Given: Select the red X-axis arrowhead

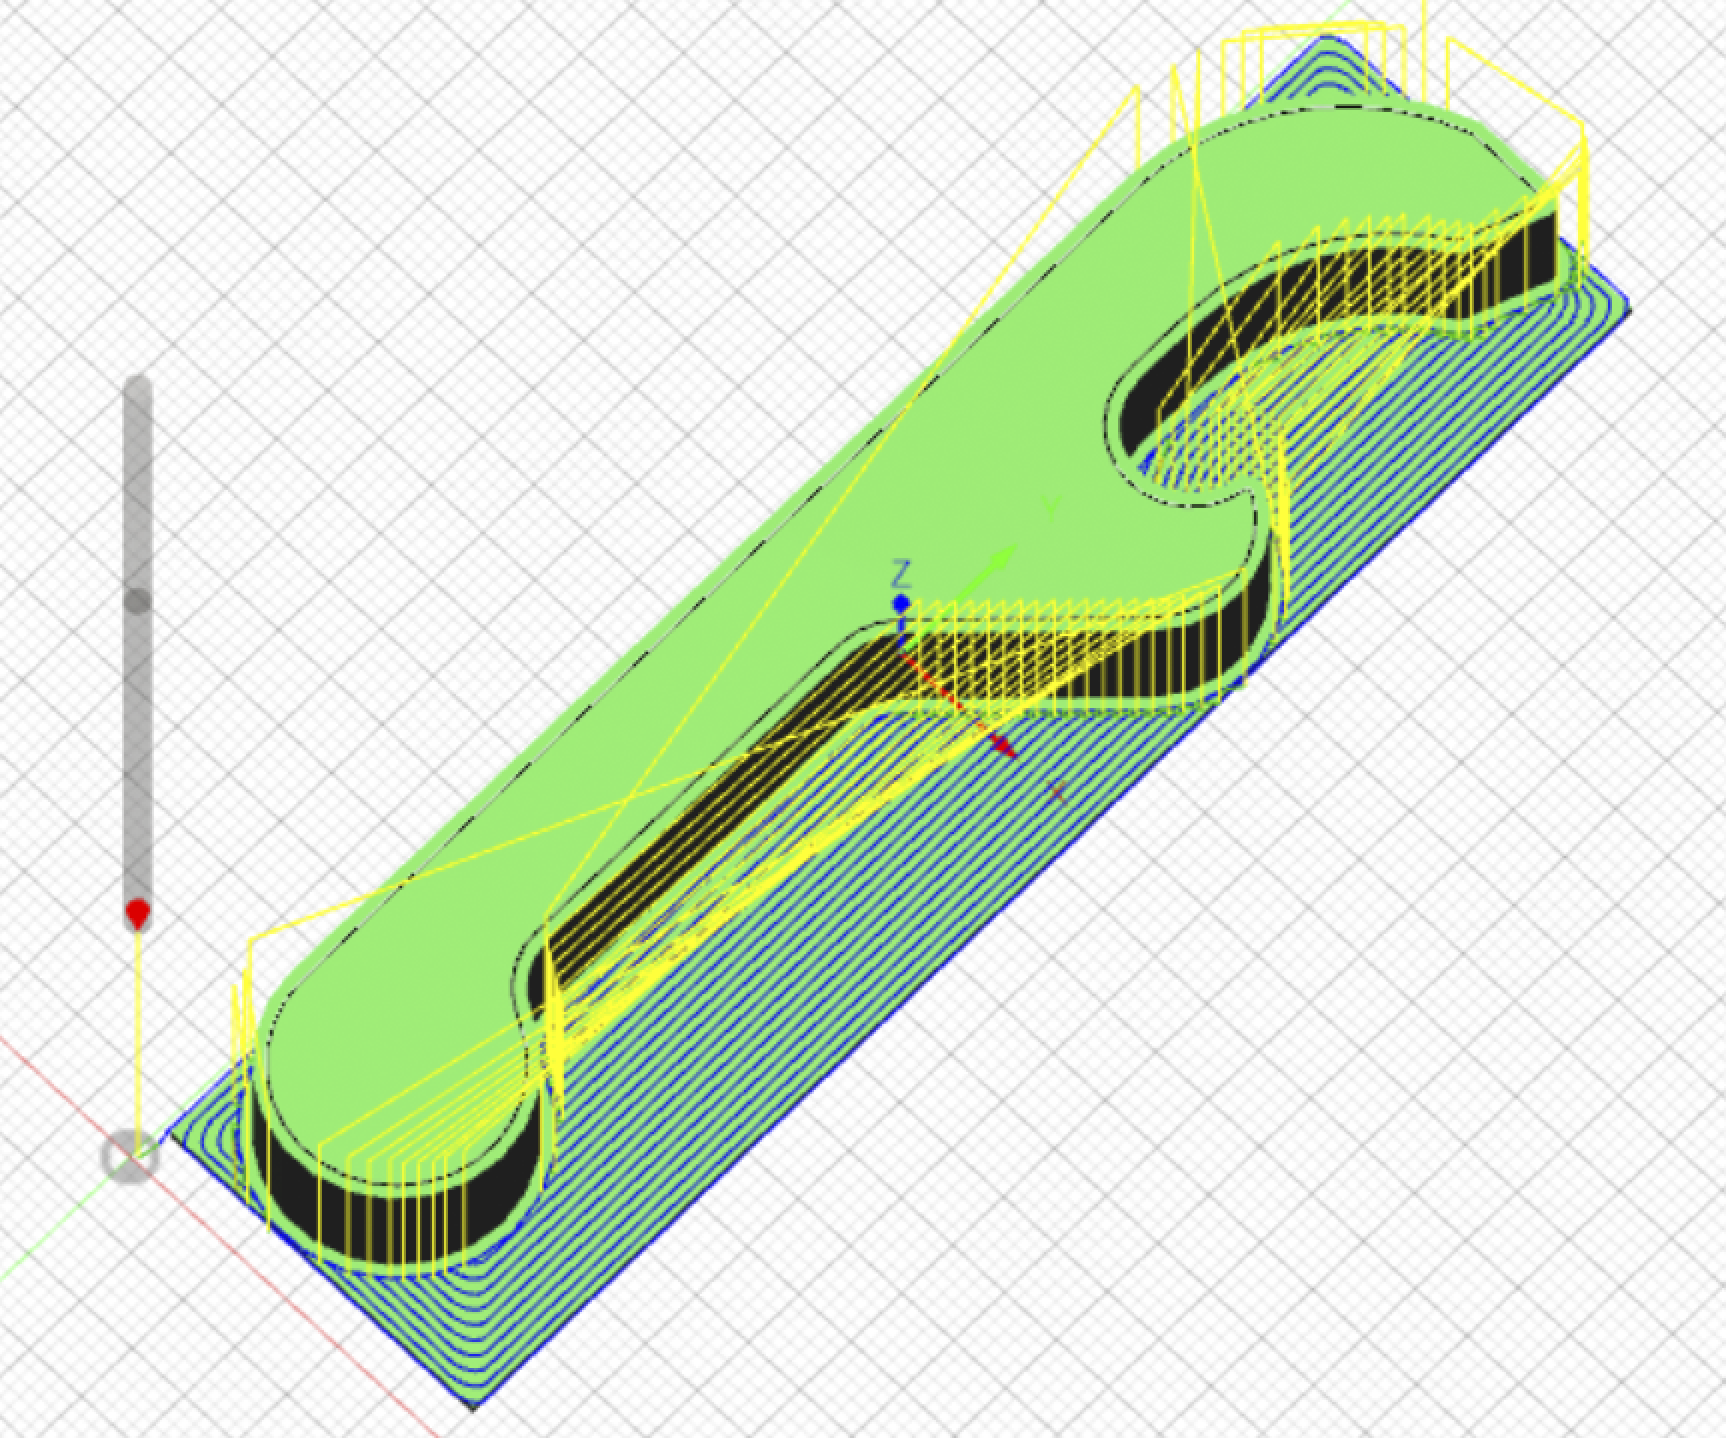Looking at the screenshot, I should coord(1004,746).
